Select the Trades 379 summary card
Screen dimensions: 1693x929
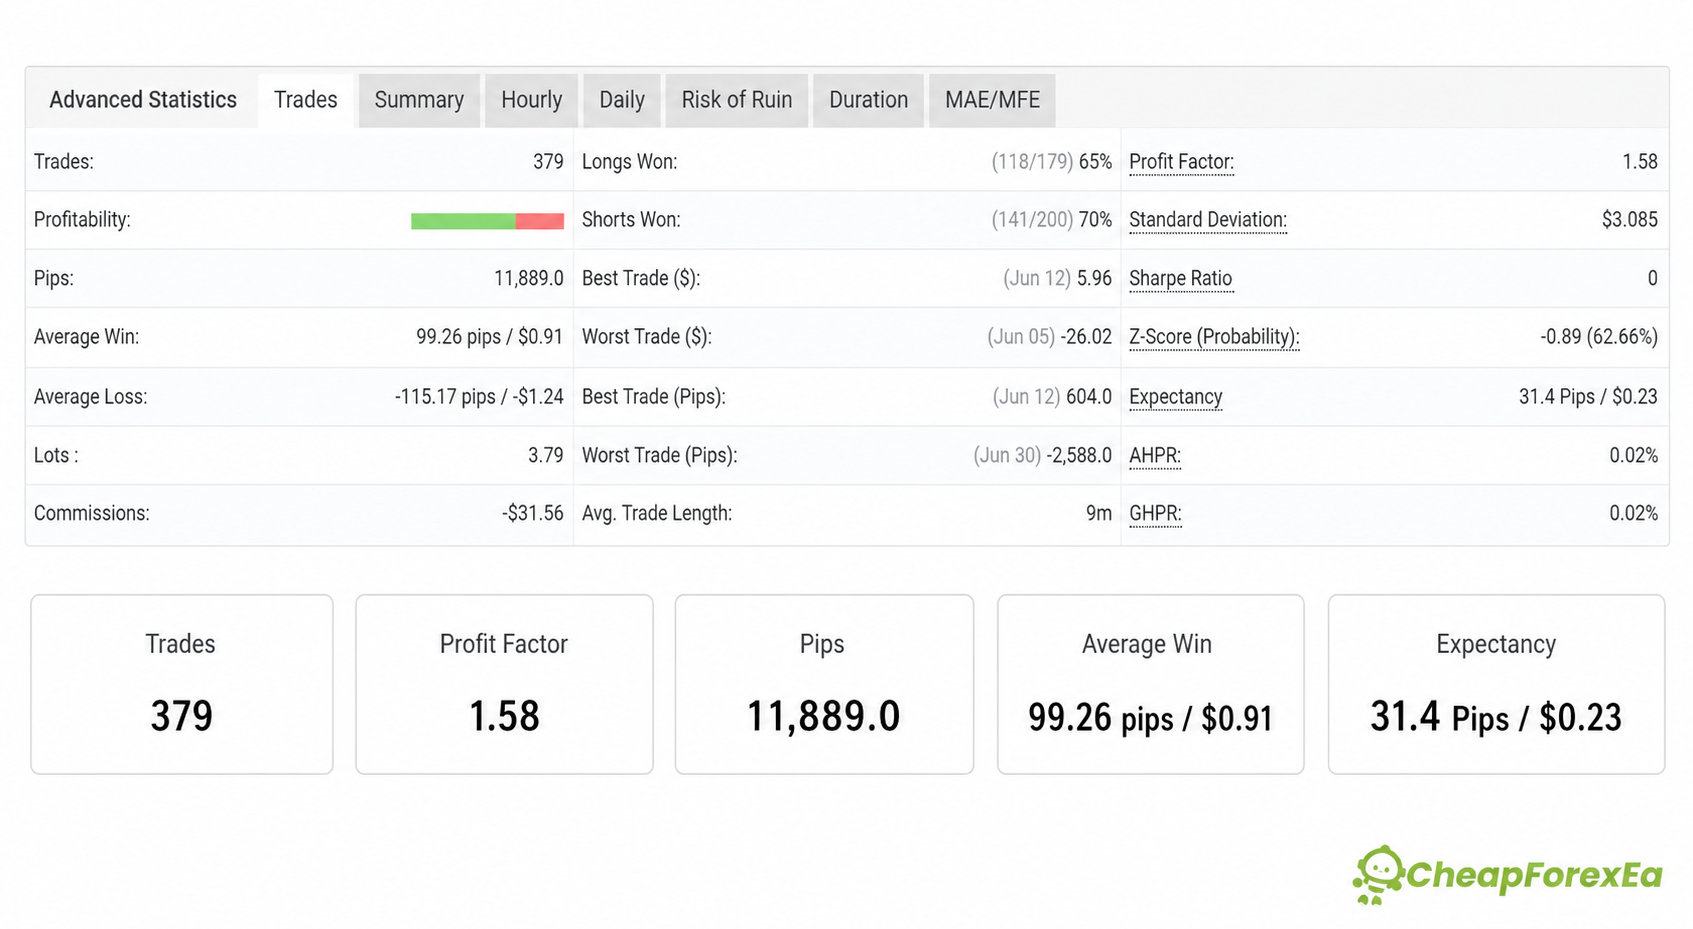click(182, 684)
